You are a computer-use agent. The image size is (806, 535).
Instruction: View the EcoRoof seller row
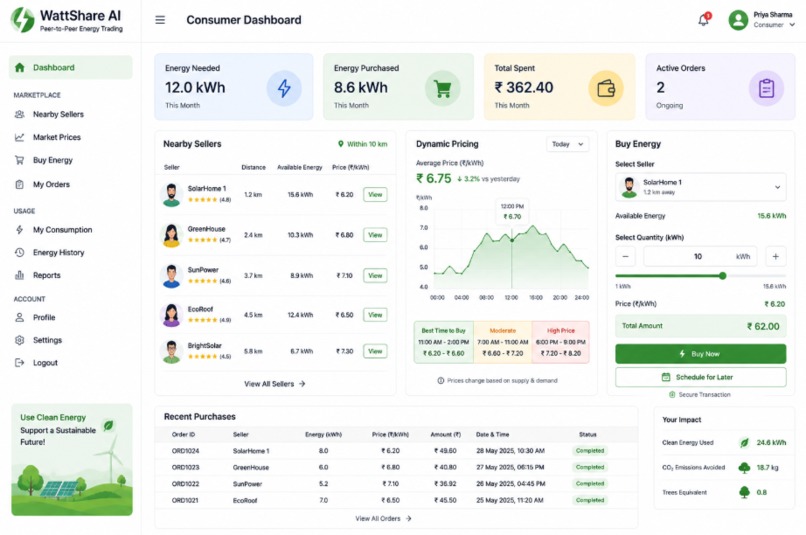375,315
